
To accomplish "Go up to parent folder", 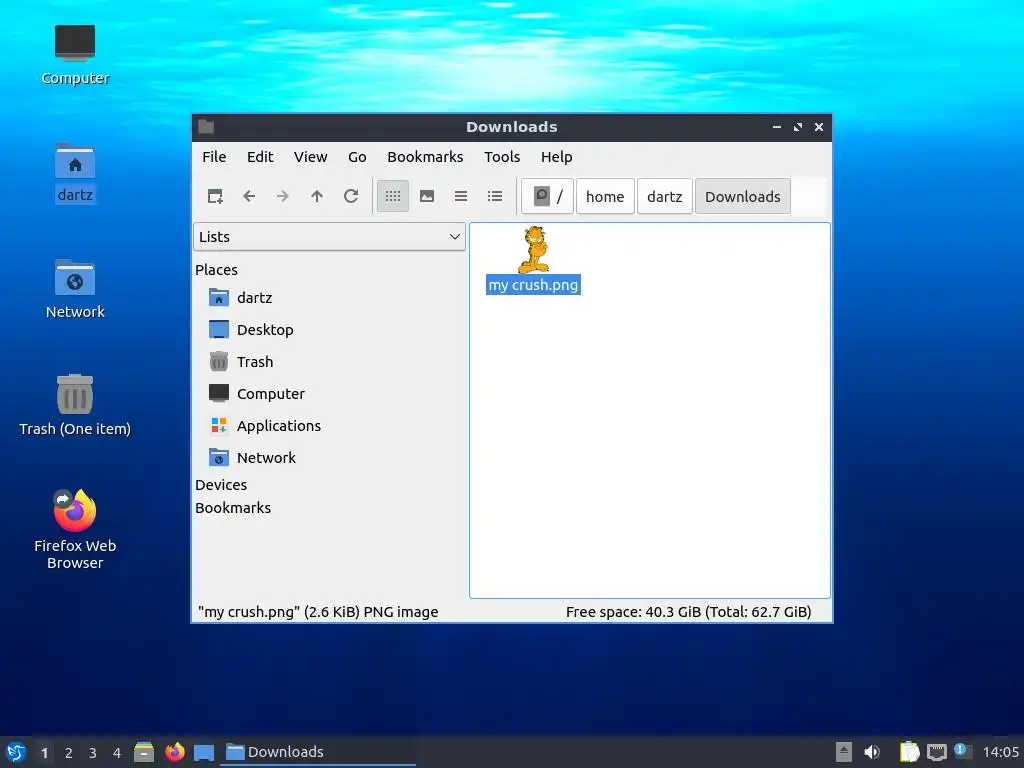I will tap(317, 196).
